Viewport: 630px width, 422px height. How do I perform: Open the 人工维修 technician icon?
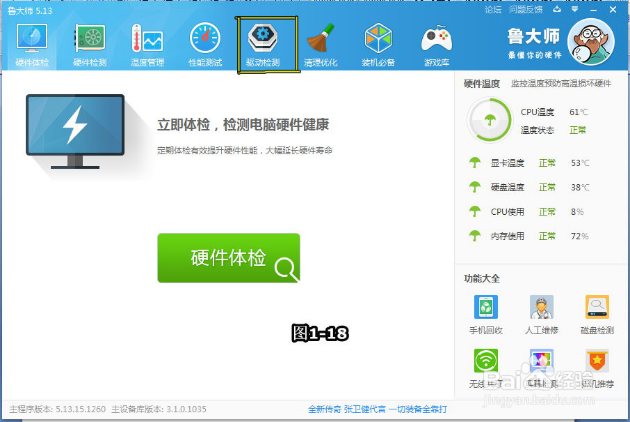click(542, 307)
